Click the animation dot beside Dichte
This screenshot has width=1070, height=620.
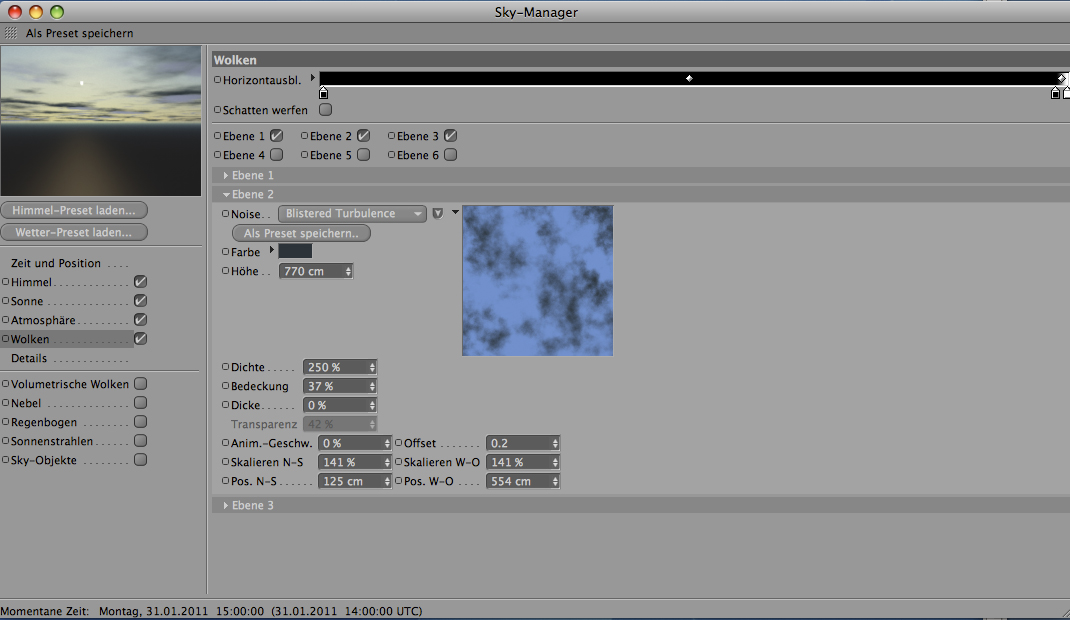click(224, 367)
